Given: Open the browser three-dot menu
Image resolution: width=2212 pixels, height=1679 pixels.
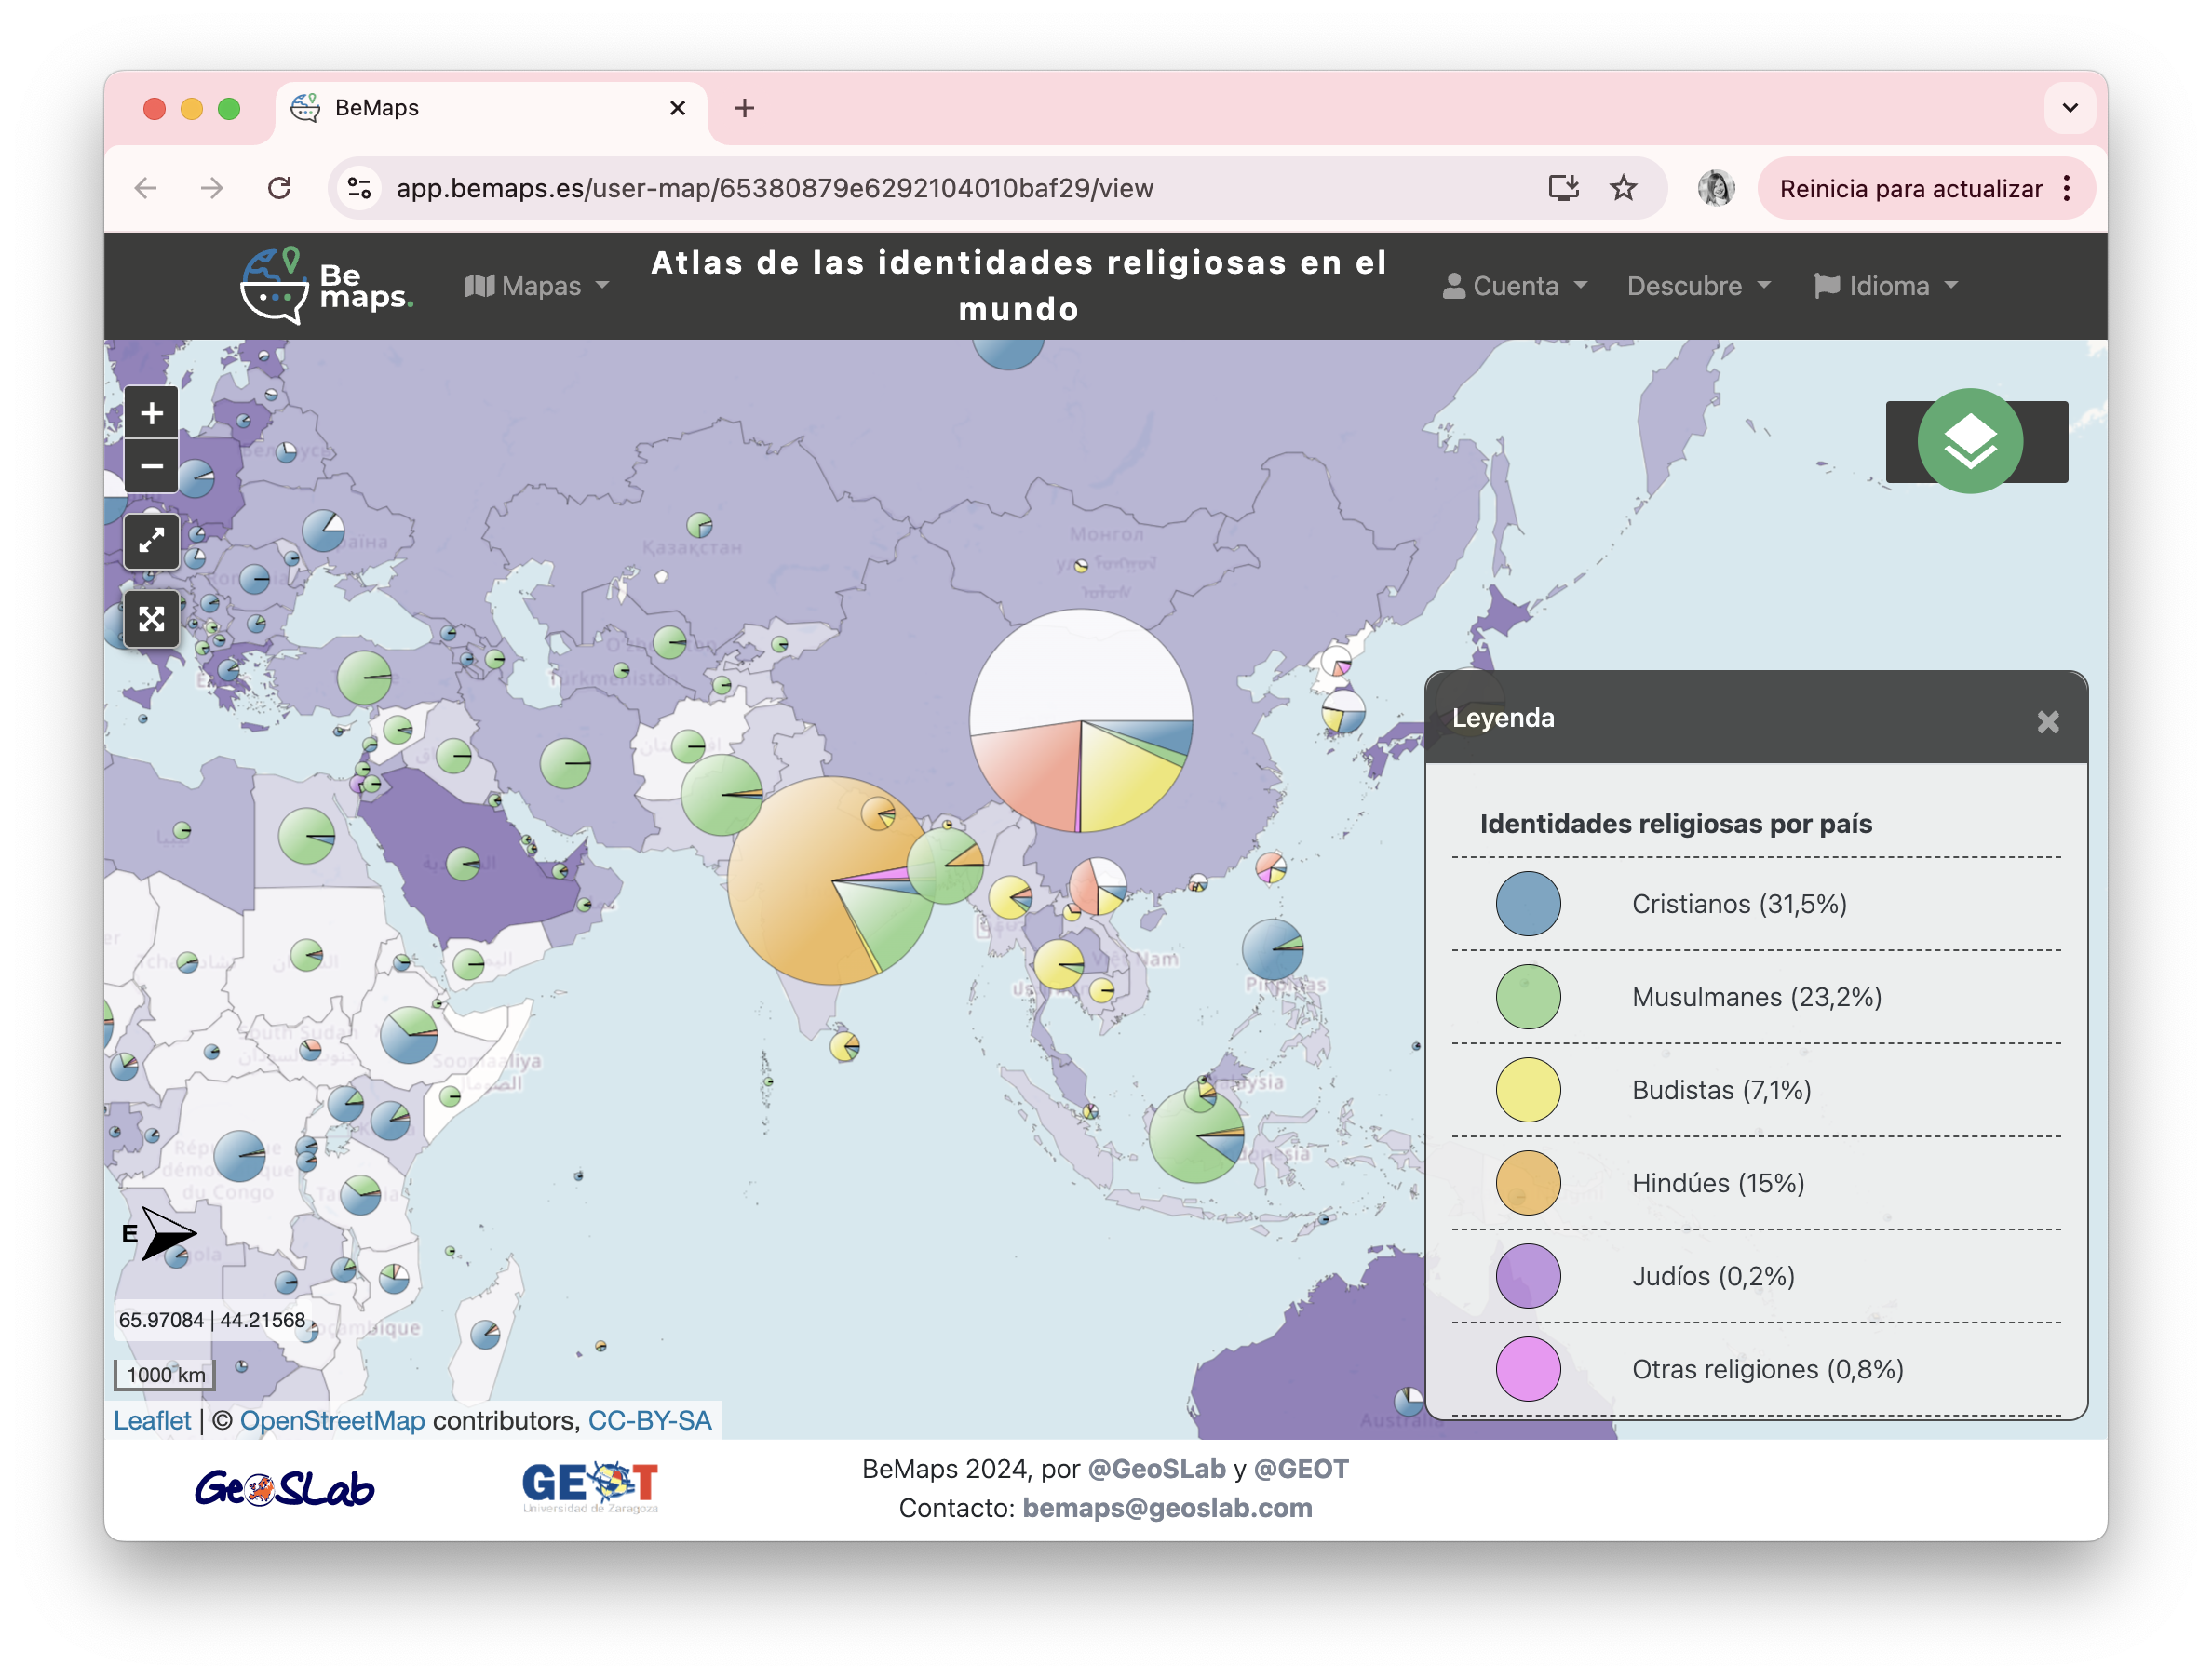Looking at the screenshot, I should tap(2066, 188).
